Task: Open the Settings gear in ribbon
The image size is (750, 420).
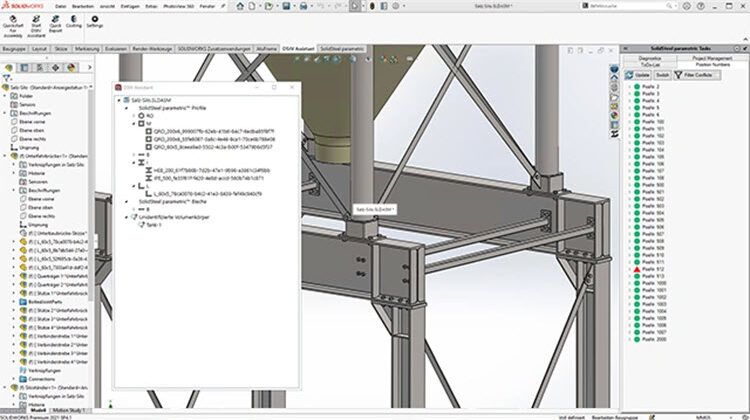Action: click(x=95, y=21)
